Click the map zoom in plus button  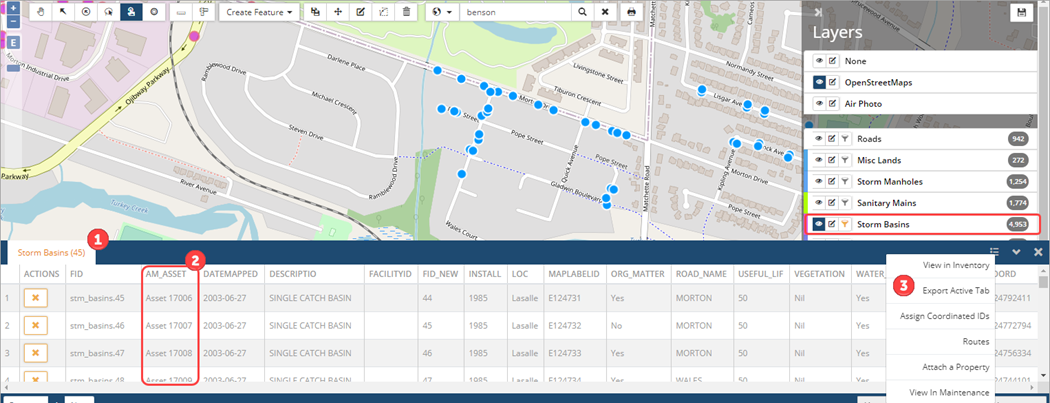click(x=13, y=7)
